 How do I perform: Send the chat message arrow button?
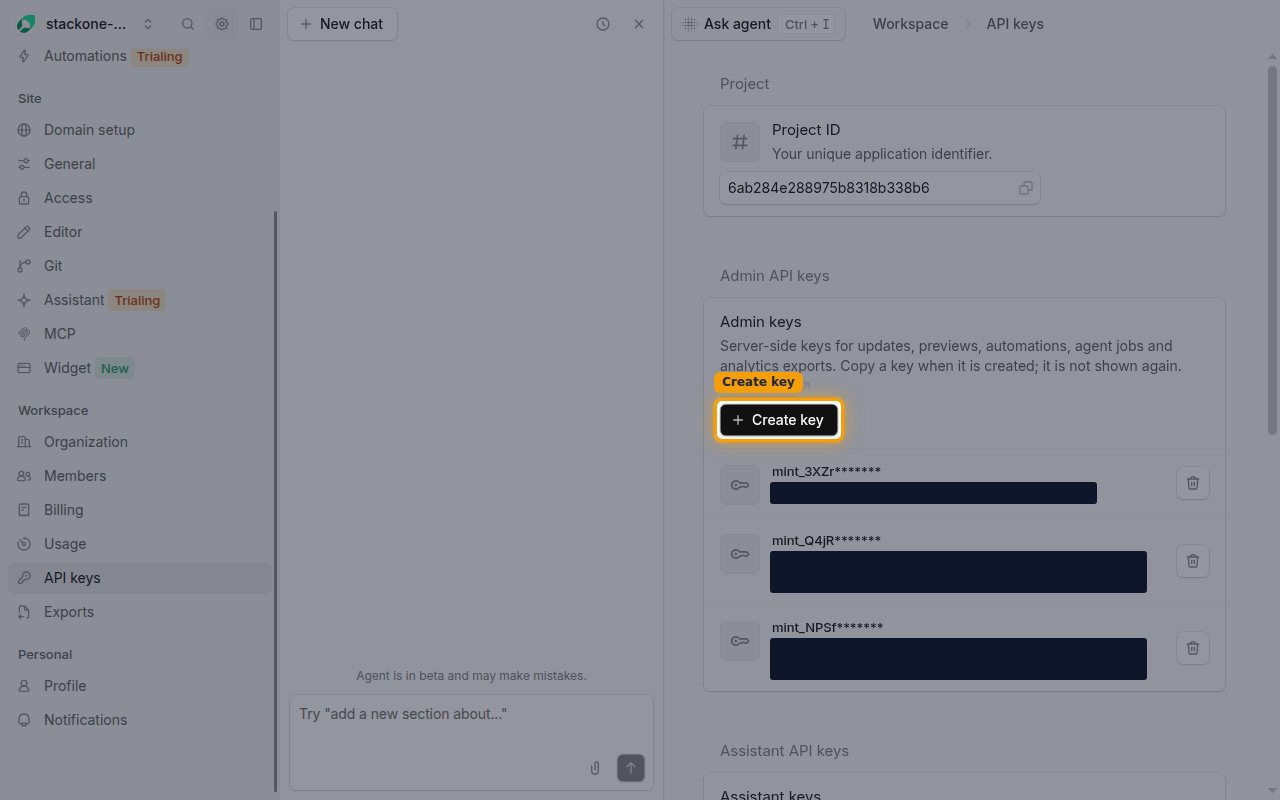tap(631, 768)
